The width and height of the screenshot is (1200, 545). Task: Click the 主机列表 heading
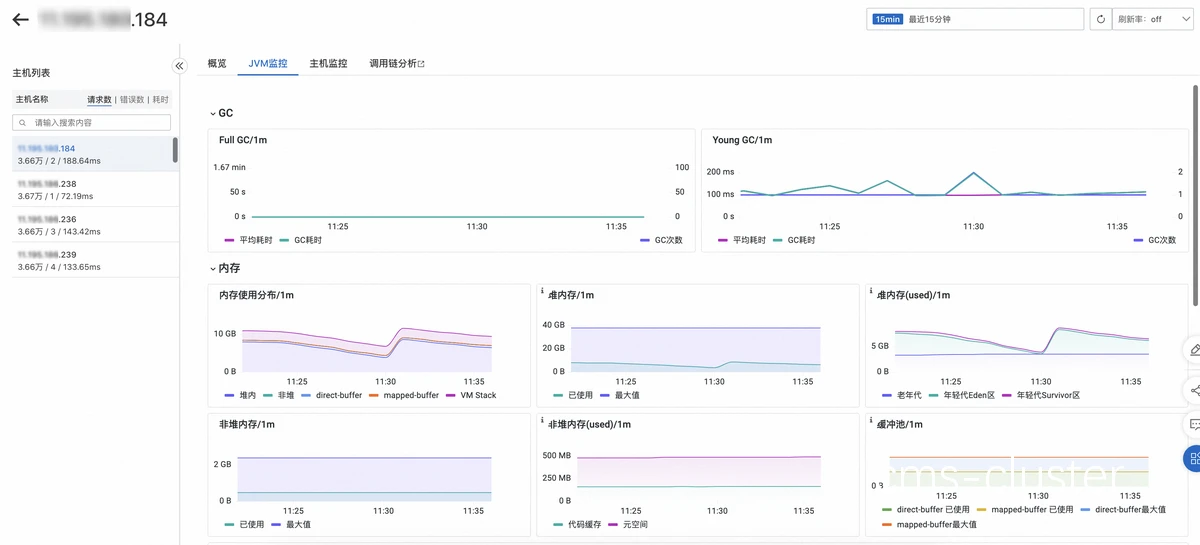[31, 73]
